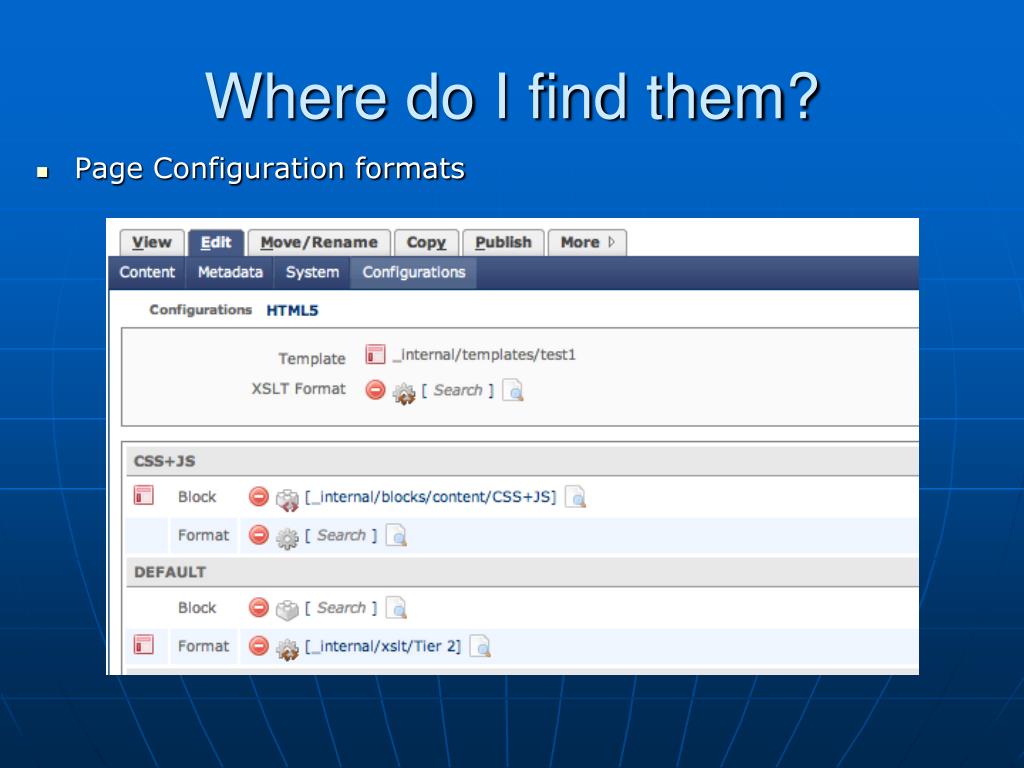Remove the XSLT Format selection

click(x=375, y=390)
